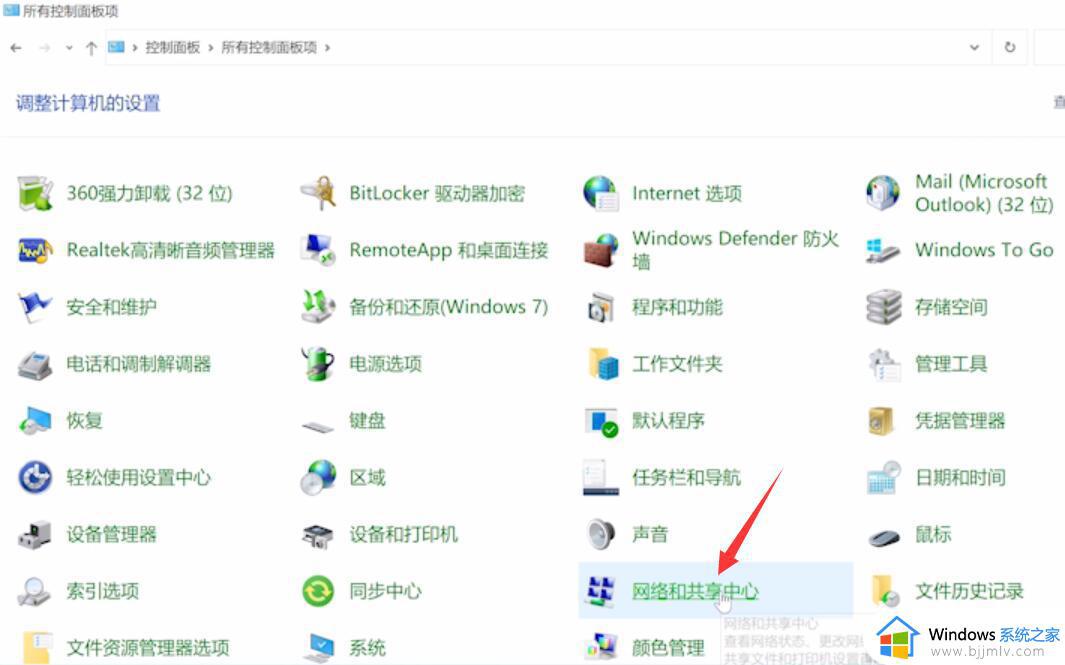
Task: Click the 系统 computer icon
Action: click(318, 648)
